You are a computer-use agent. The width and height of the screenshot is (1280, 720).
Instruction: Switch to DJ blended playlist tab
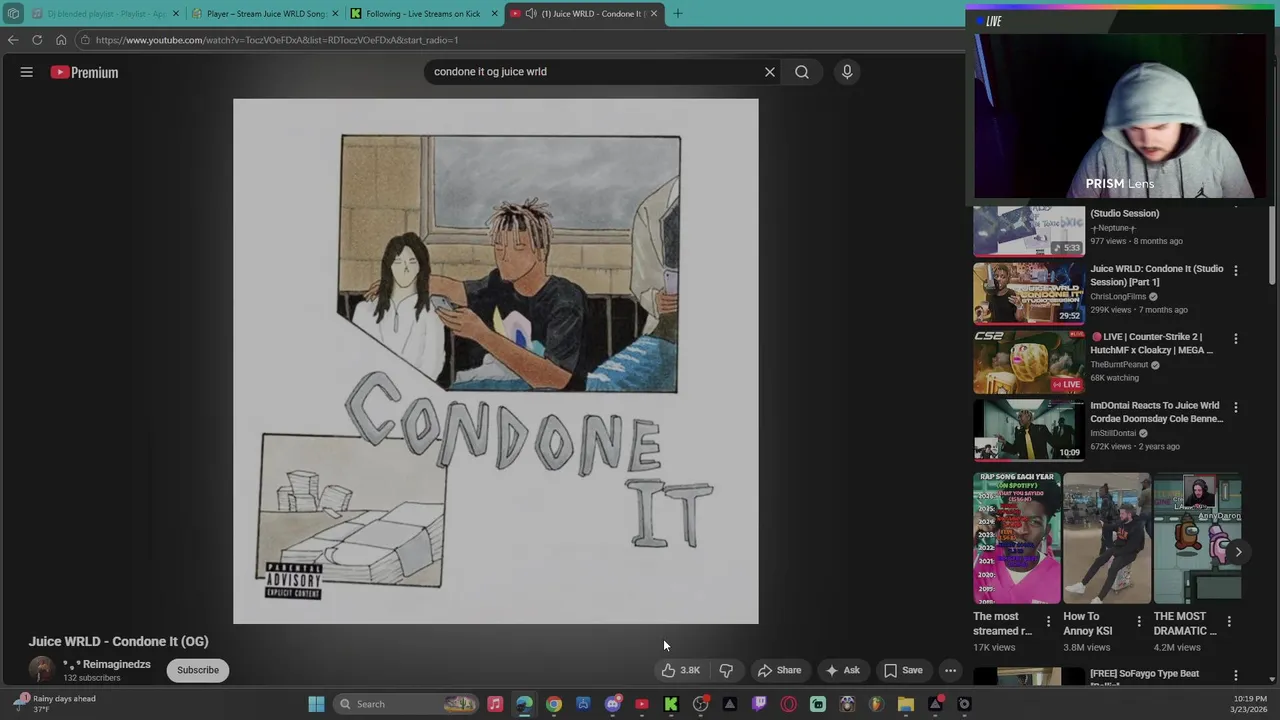(105, 14)
